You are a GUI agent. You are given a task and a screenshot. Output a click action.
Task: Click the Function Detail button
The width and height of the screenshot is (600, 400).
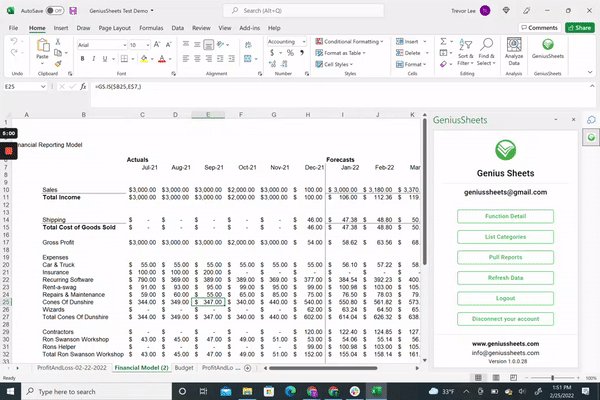505,216
